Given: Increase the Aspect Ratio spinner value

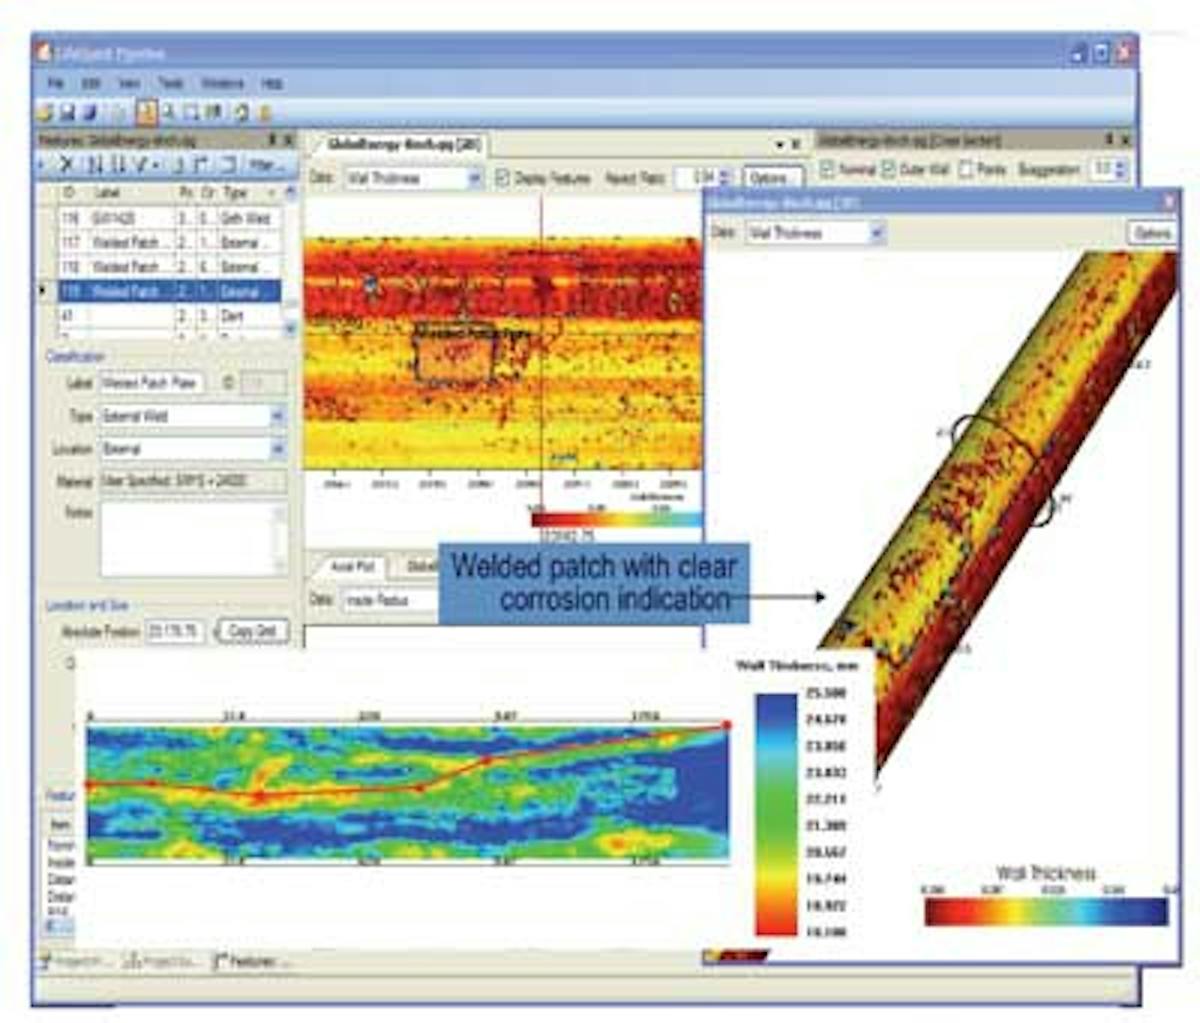Looking at the screenshot, I should [722, 172].
